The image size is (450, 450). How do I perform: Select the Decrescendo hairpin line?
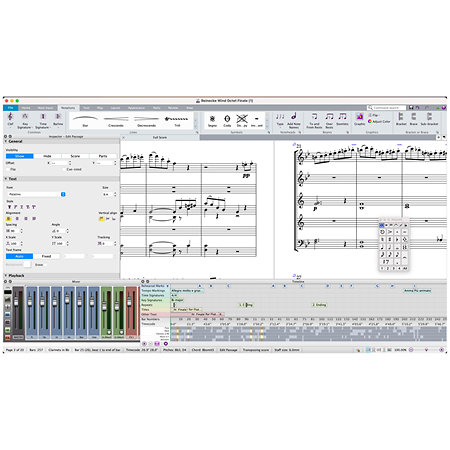[146, 121]
